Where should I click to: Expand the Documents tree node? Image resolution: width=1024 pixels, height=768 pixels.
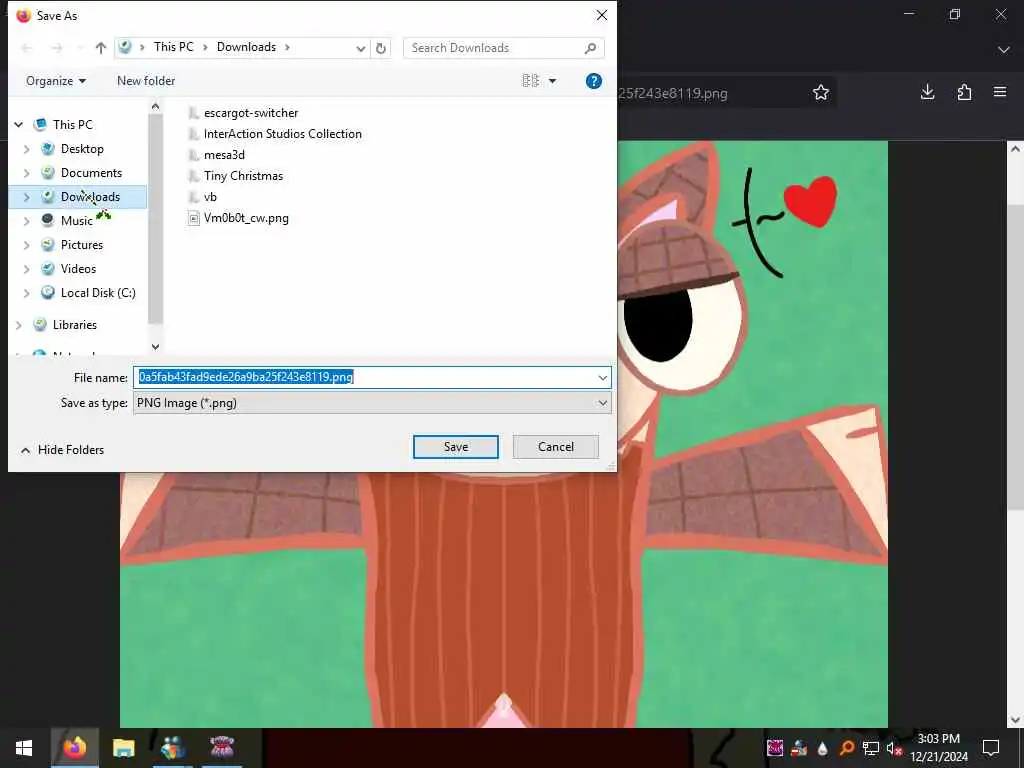pyautogui.click(x=27, y=173)
